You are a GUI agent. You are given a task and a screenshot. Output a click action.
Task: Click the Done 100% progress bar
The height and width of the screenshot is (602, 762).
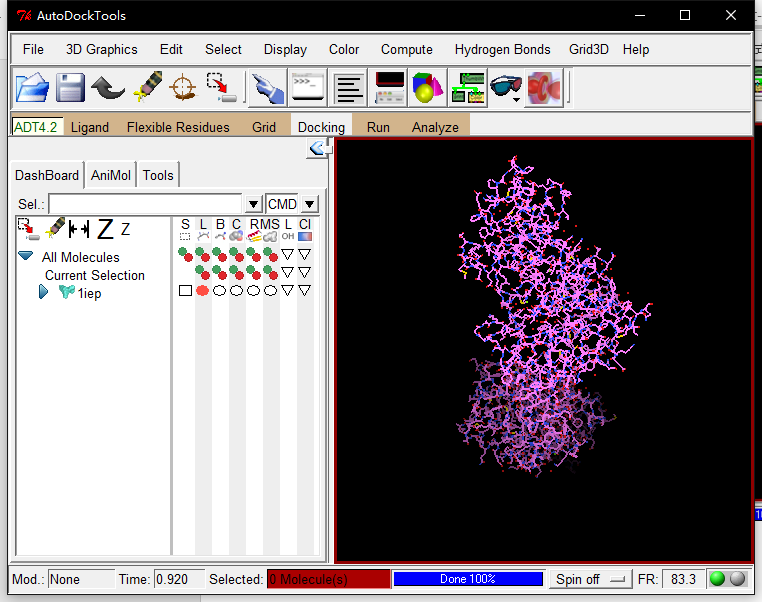[468, 579]
